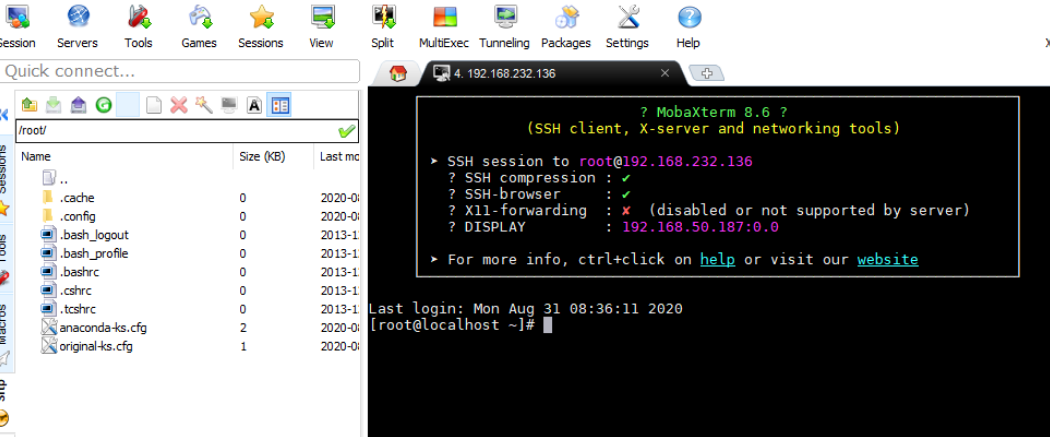The image size is (1050, 437).
Task: Select the .bash_logout file
Action: click(x=84, y=235)
